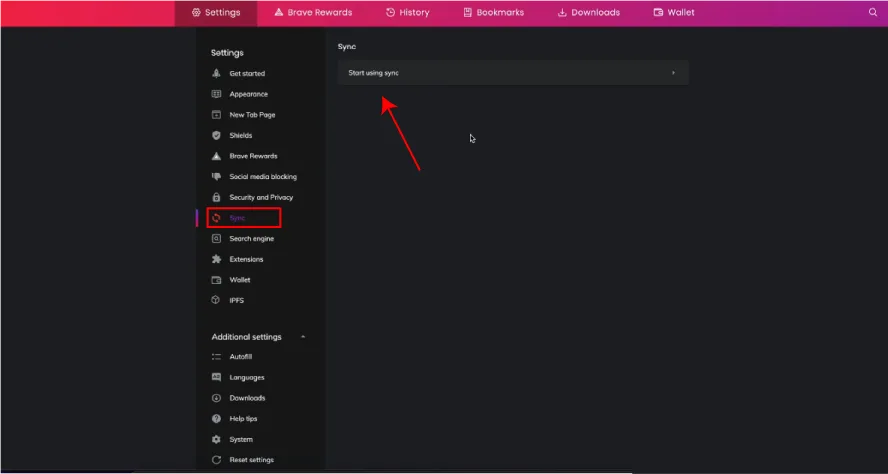Open Help tips settings

(x=244, y=419)
